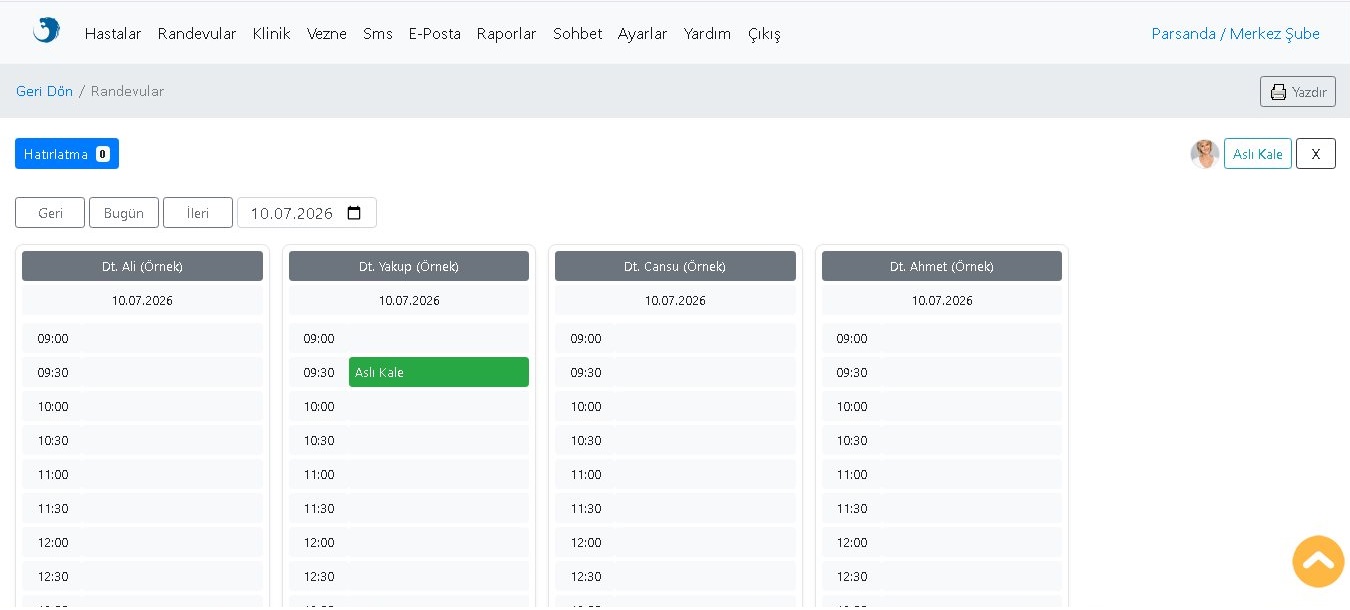
Task: Open the E-Posta menu
Action: click(x=435, y=34)
